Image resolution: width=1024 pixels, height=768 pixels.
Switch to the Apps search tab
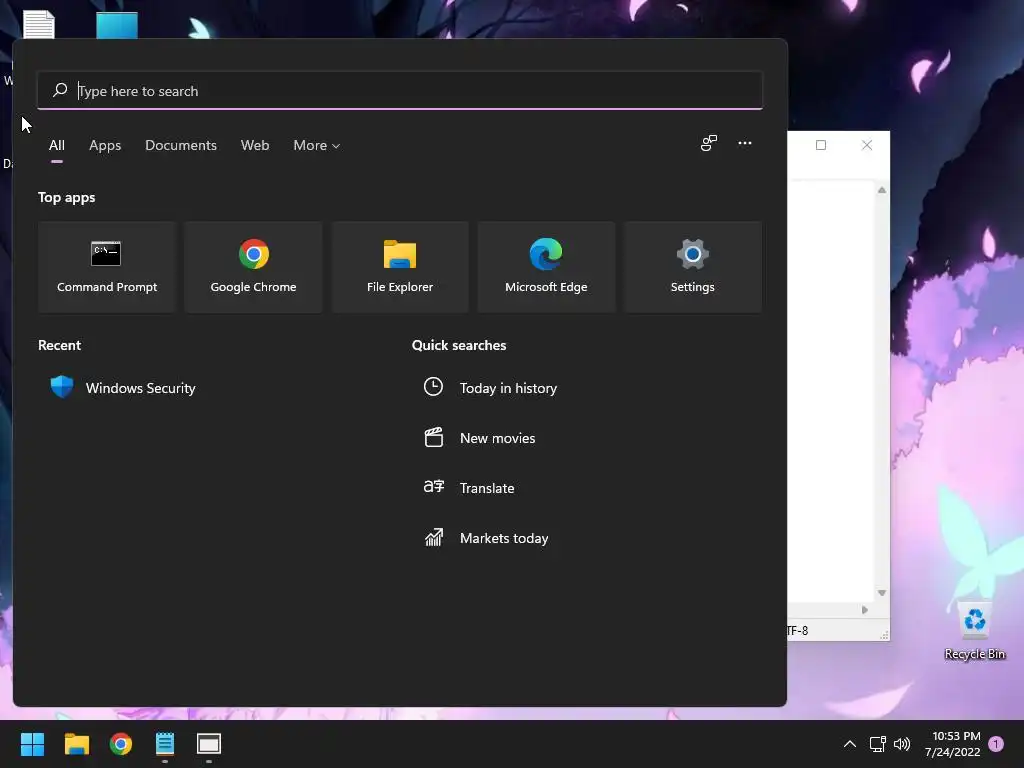pos(105,145)
